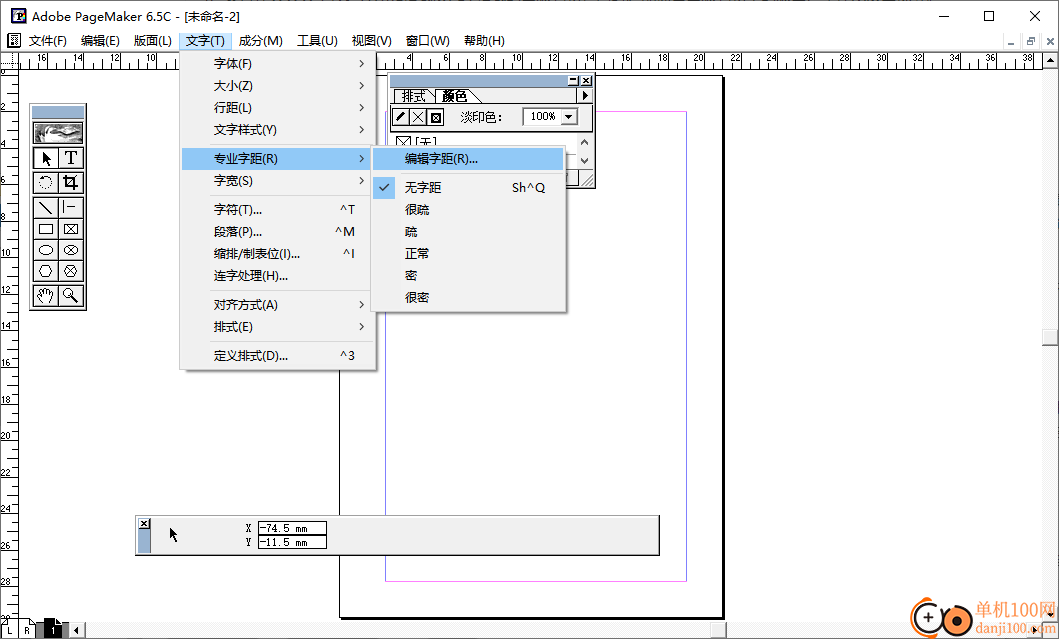1059x639 pixels.
Task: Open the 版面(L) menu
Action: pyautogui.click(x=153, y=41)
